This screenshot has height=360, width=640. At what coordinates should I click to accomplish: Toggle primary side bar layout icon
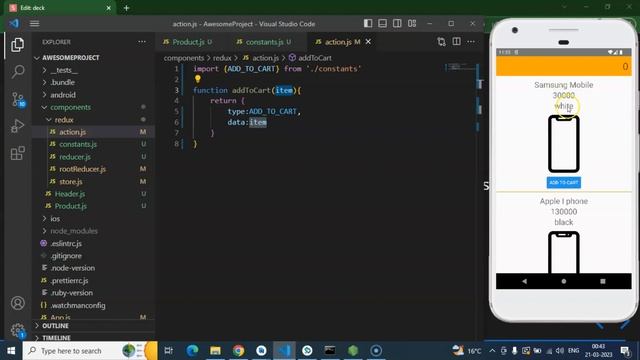point(368,23)
